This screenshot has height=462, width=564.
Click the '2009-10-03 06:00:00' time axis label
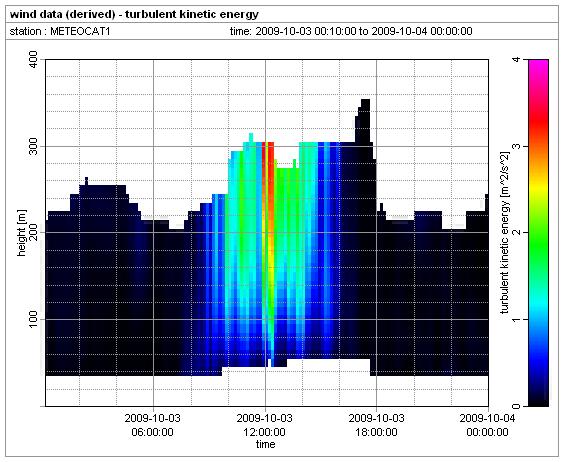(153, 425)
